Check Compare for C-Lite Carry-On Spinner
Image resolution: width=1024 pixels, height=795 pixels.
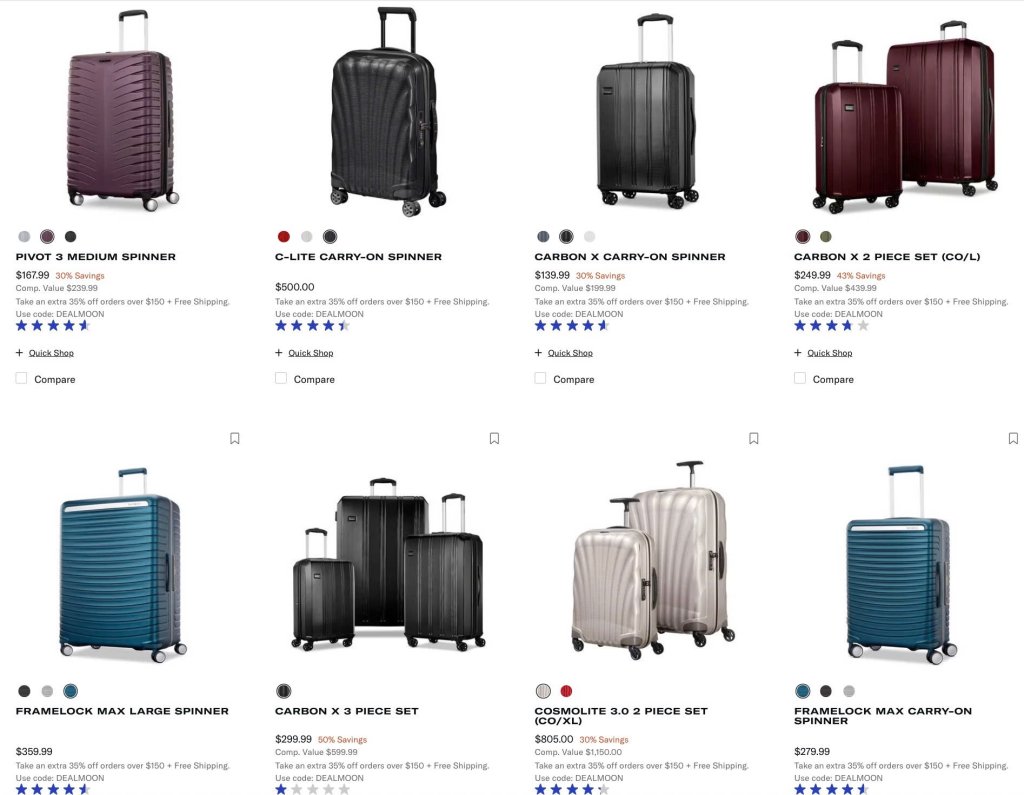(281, 378)
